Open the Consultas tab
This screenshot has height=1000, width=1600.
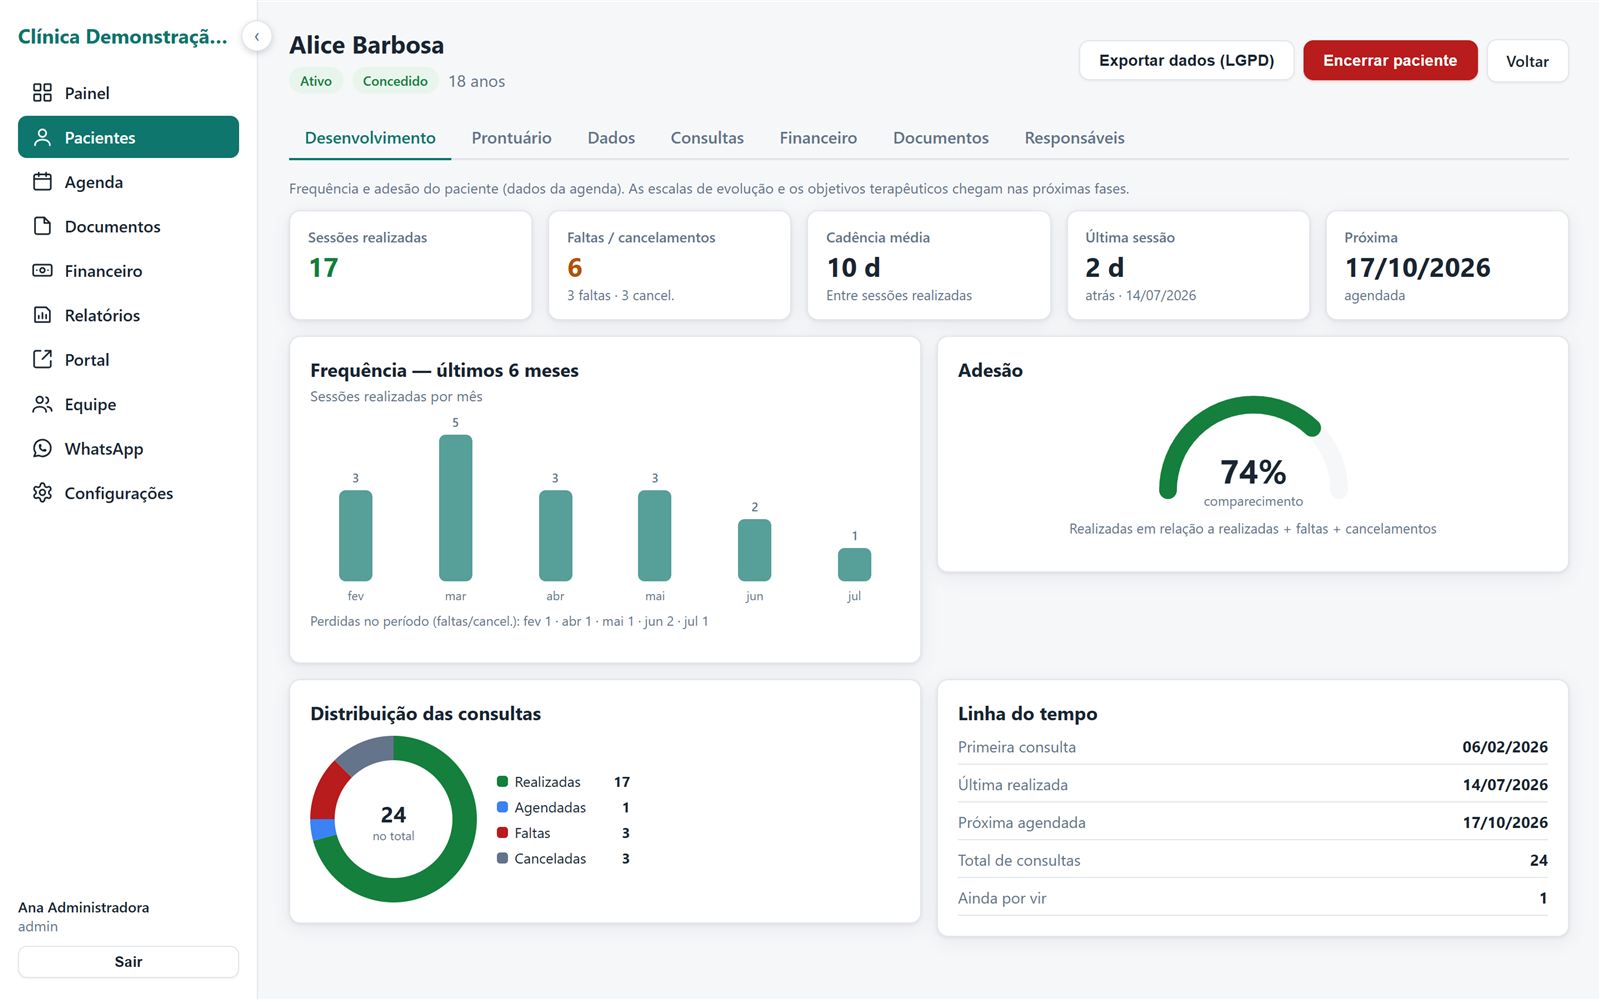(x=707, y=138)
